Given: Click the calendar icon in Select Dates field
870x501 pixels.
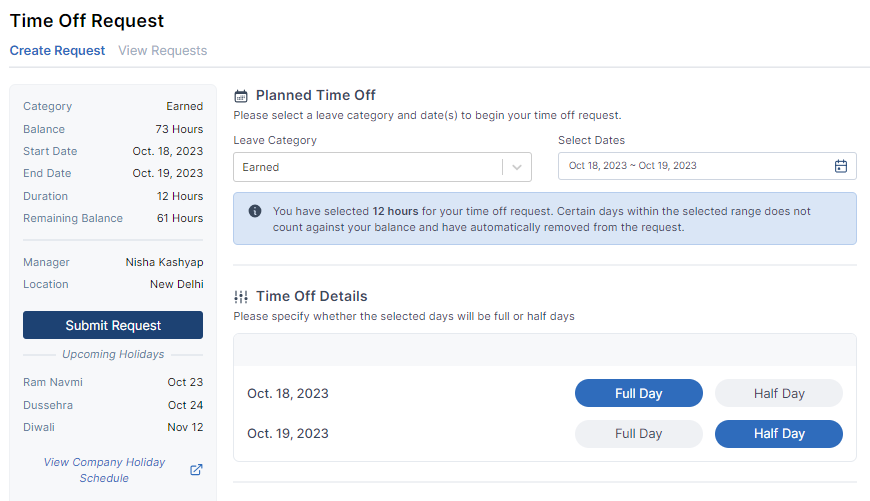Looking at the screenshot, I should pyautogui.click(x=841, y=166).
